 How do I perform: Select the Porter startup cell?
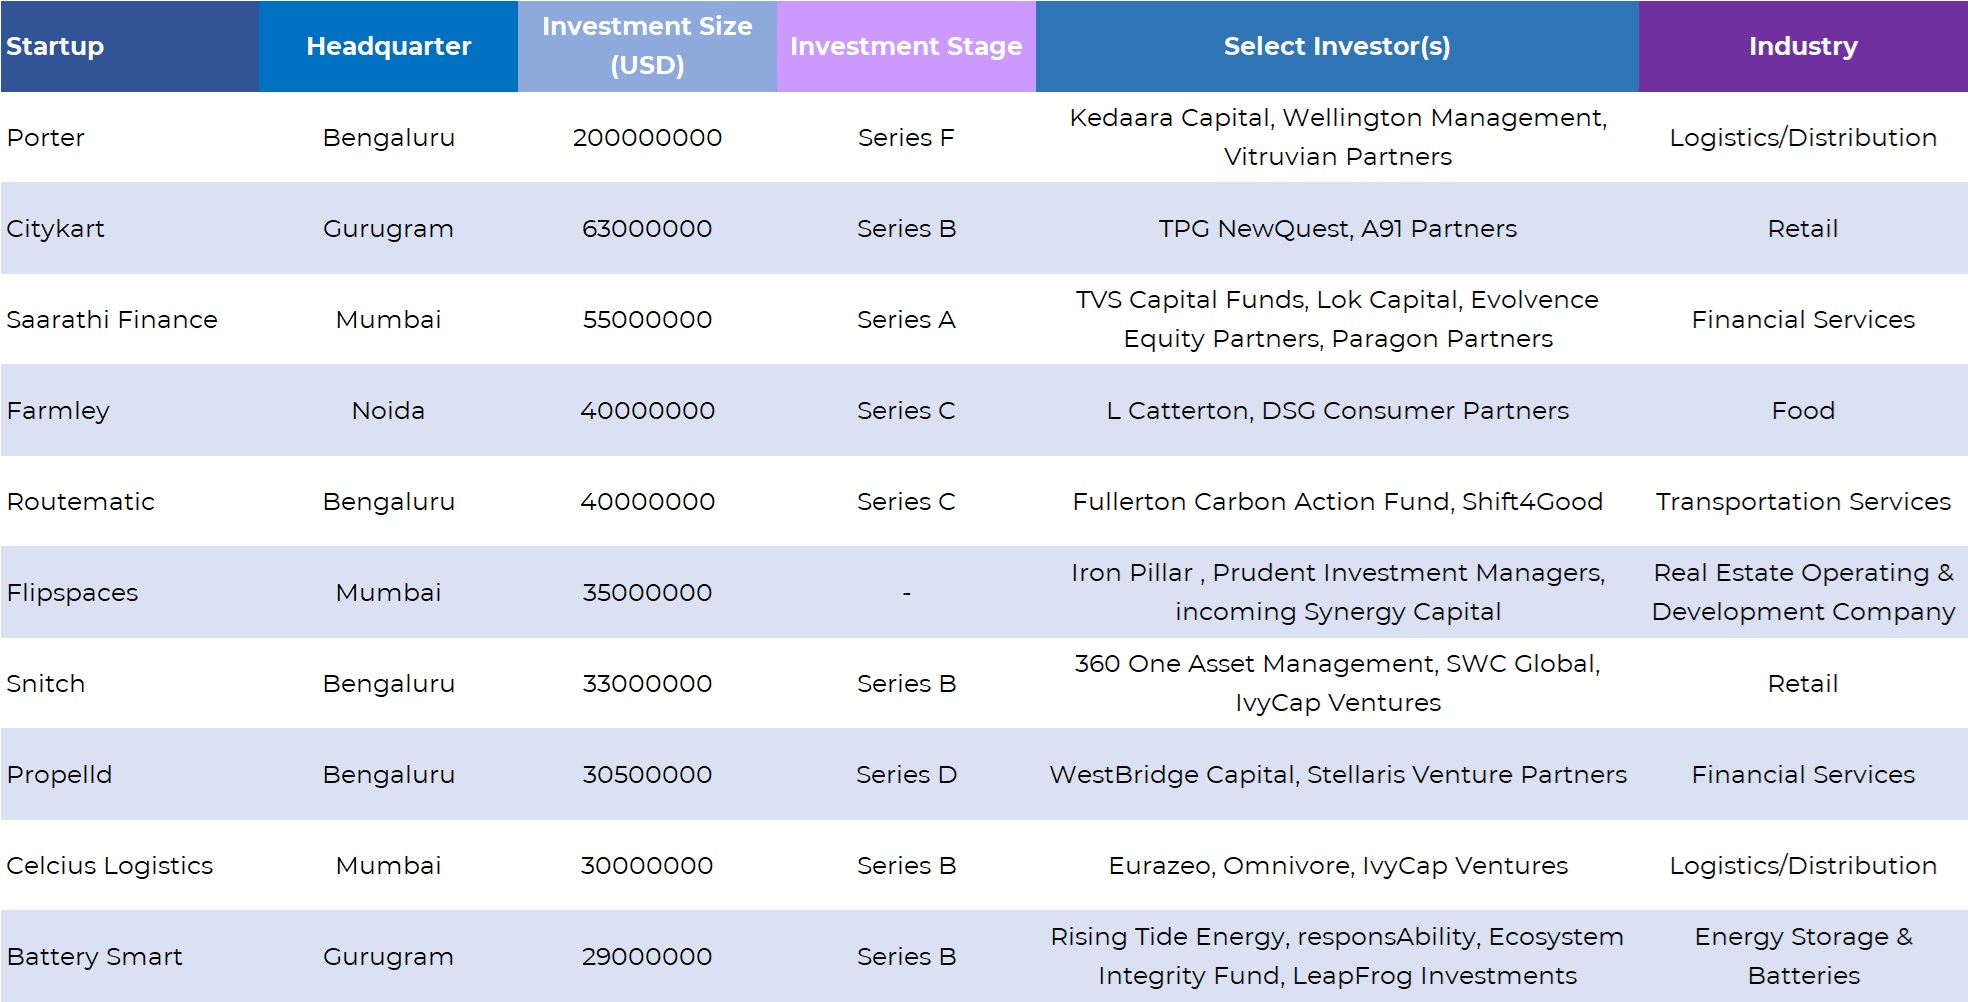point(46,137)
